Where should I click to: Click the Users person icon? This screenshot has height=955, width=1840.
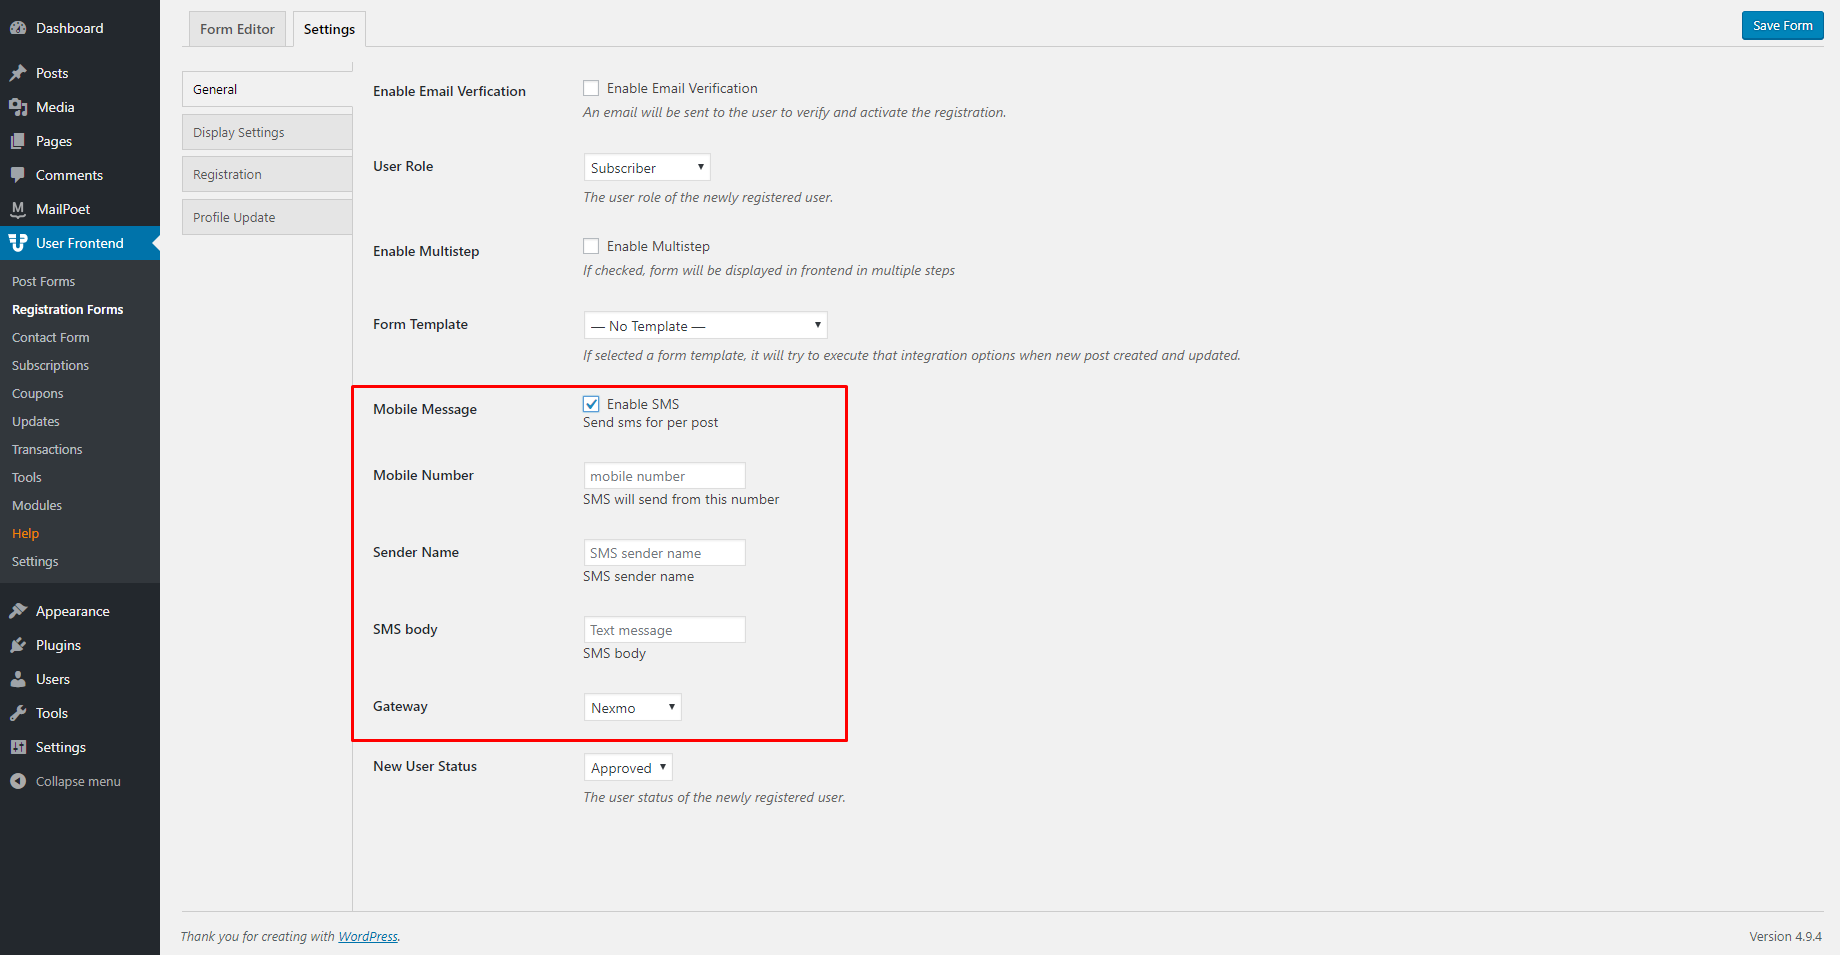tap(18, 679)
